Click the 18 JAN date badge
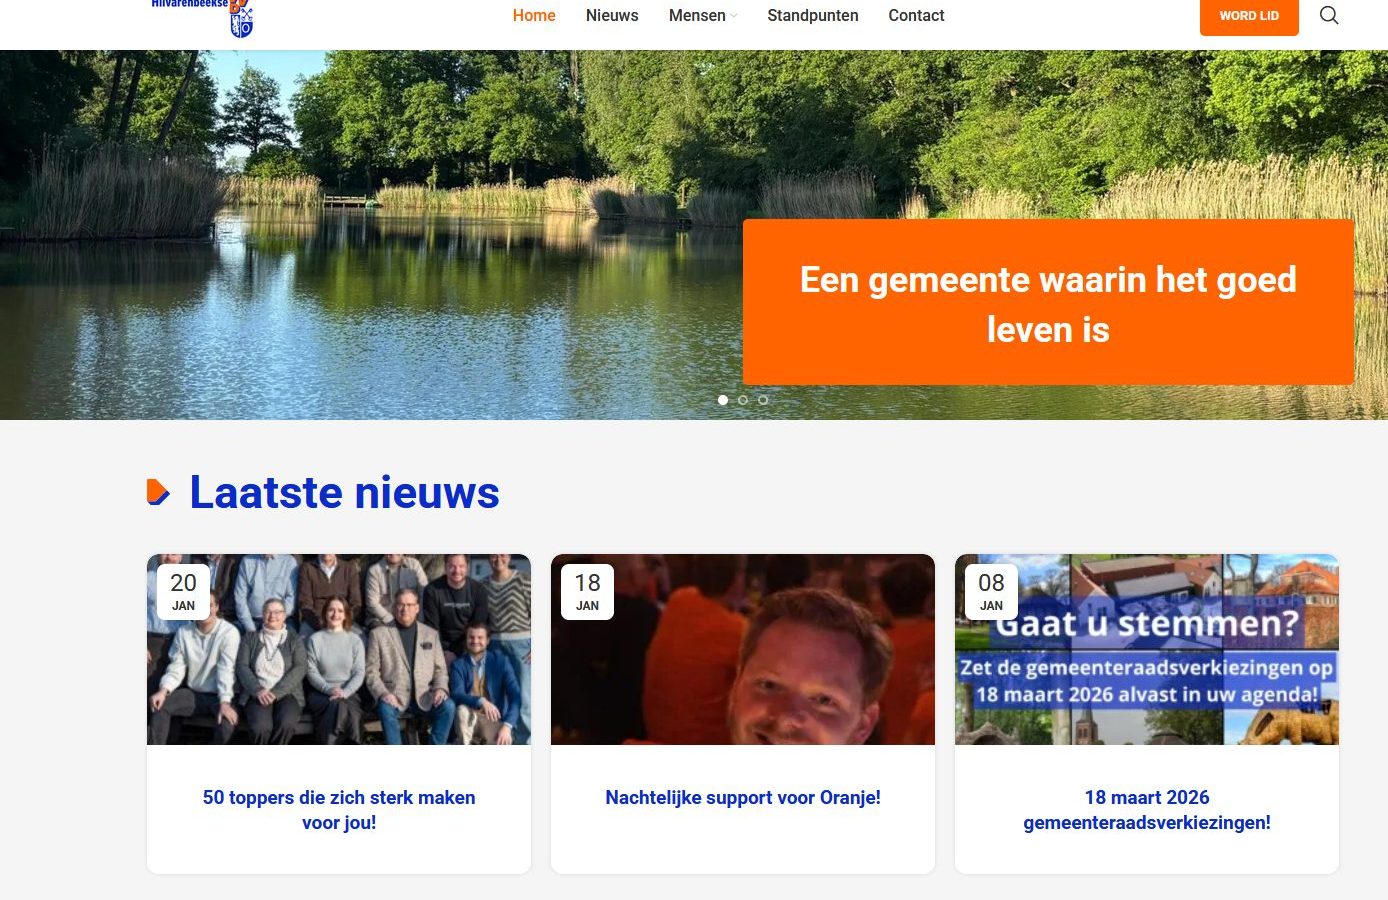This screenshot has height=900, width=1388. click(587, 592)
